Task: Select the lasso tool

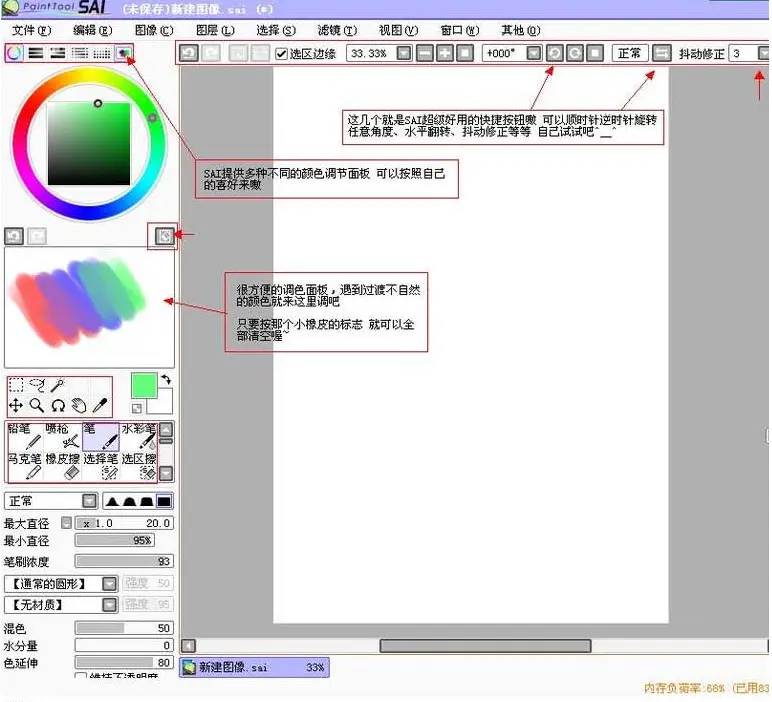Action: pos(37,385)
